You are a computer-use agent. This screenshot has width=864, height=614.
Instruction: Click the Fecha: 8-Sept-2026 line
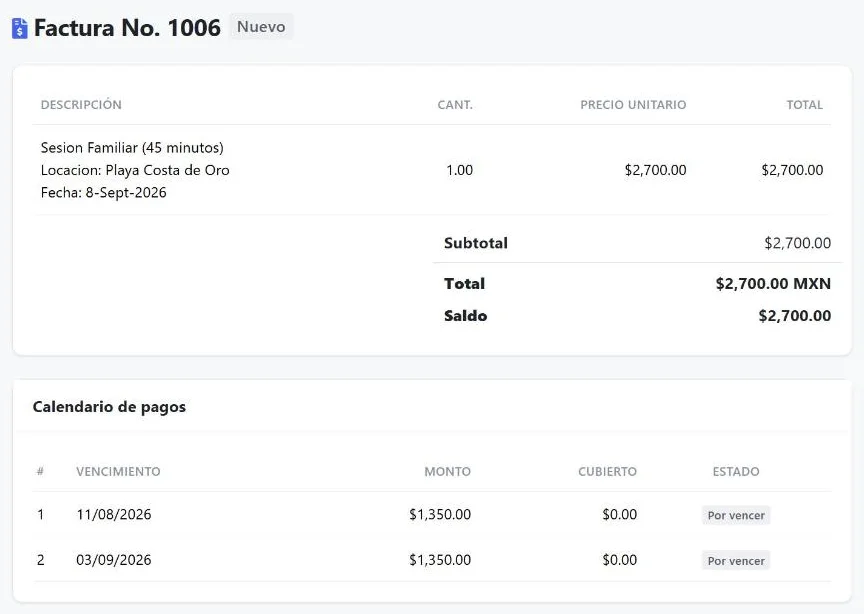pos(104,192)
